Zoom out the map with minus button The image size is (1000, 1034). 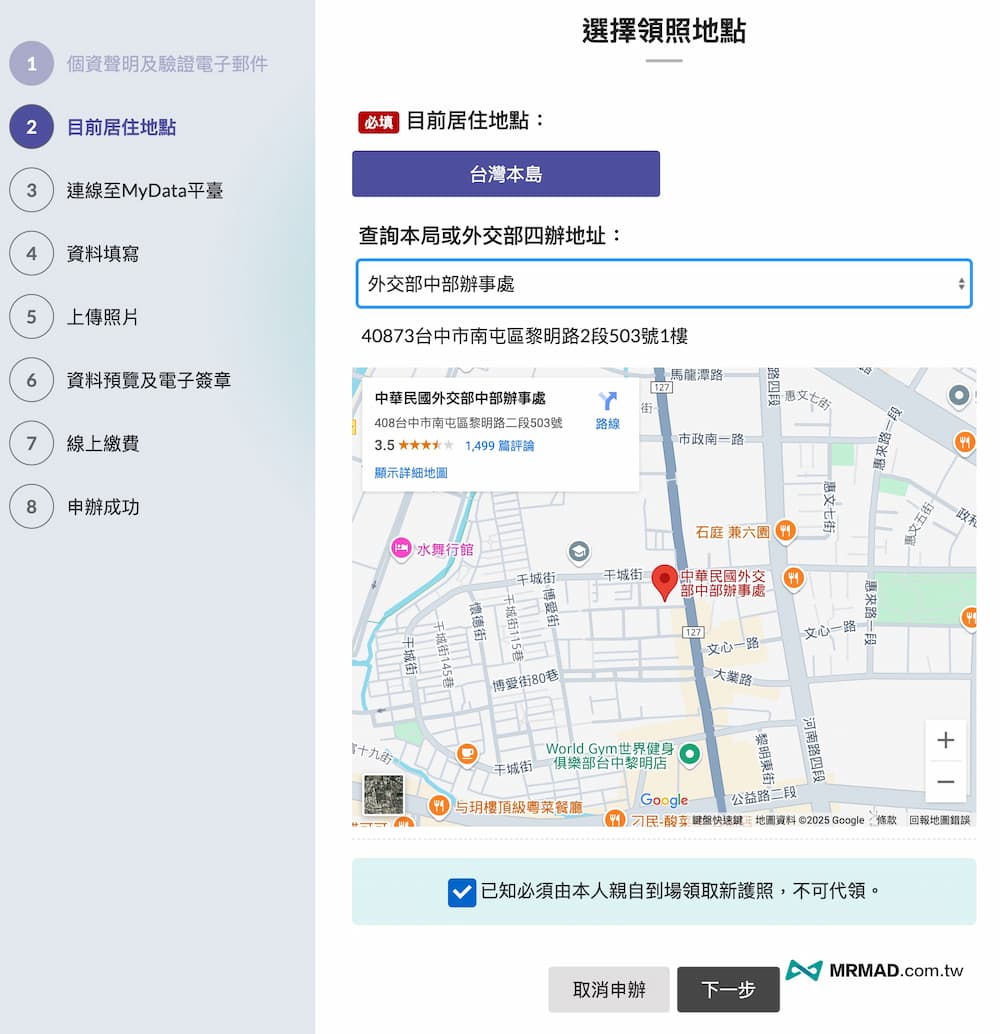pos(945,782)
